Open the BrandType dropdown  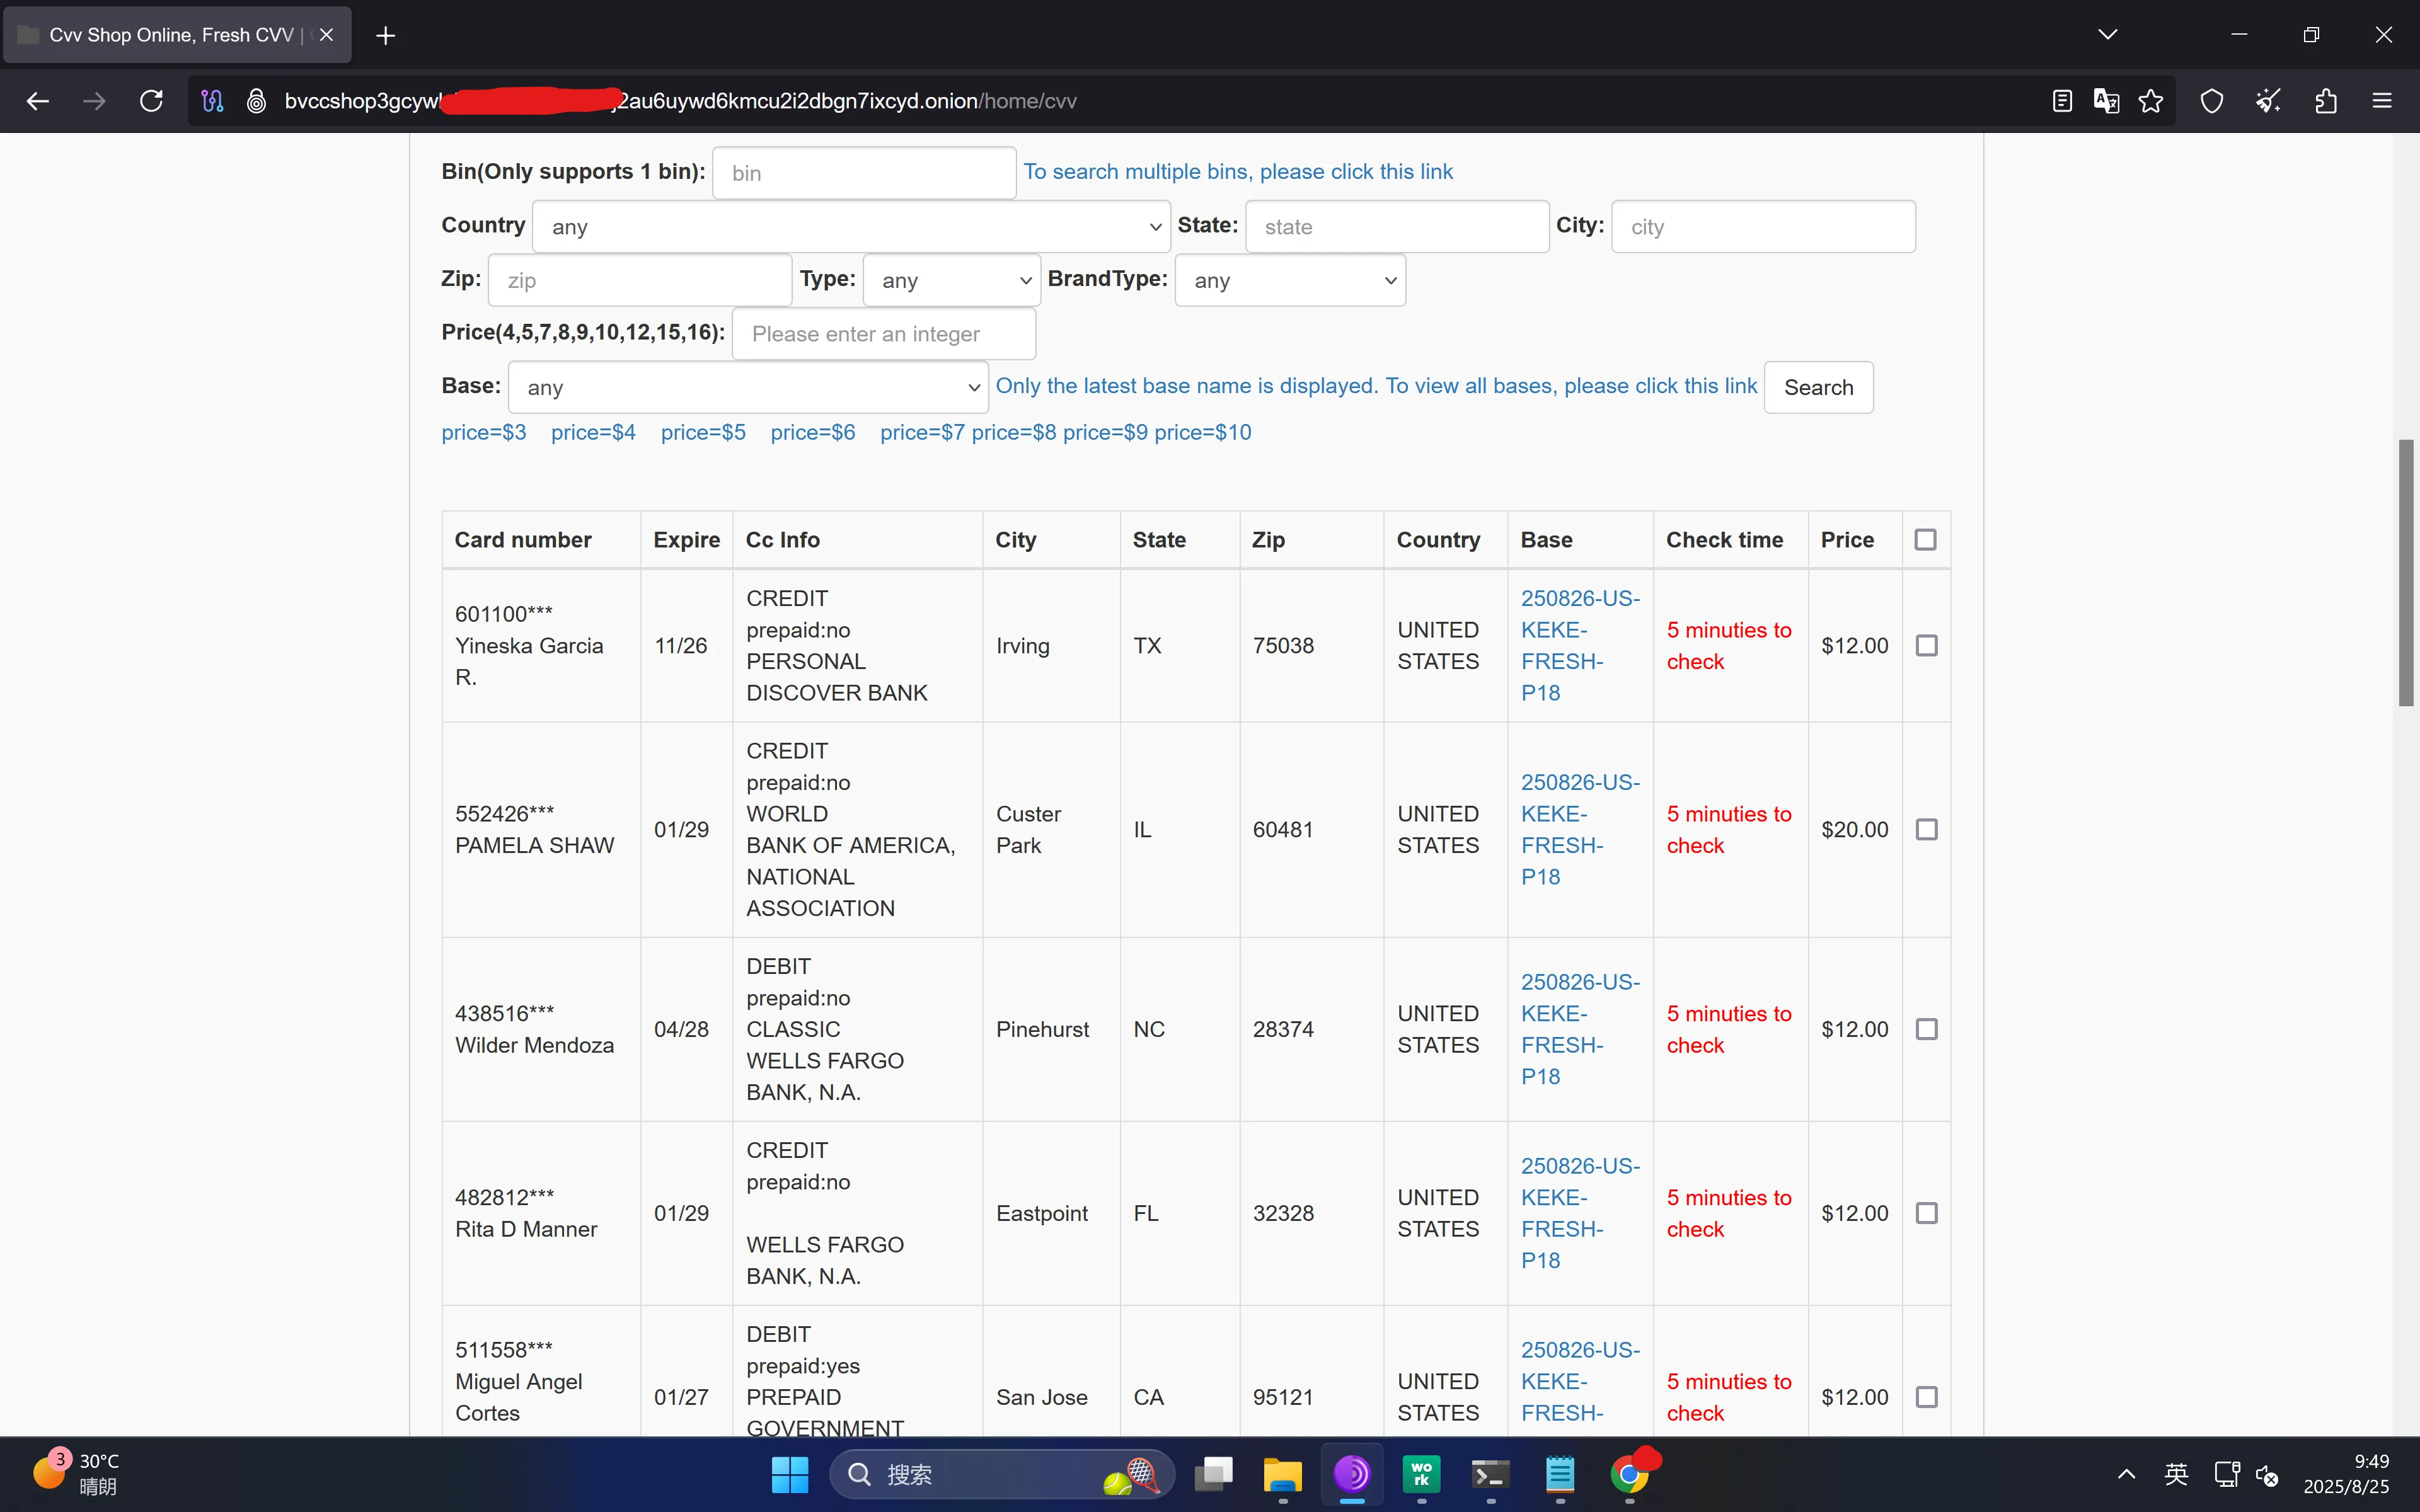coord(1290,280)
